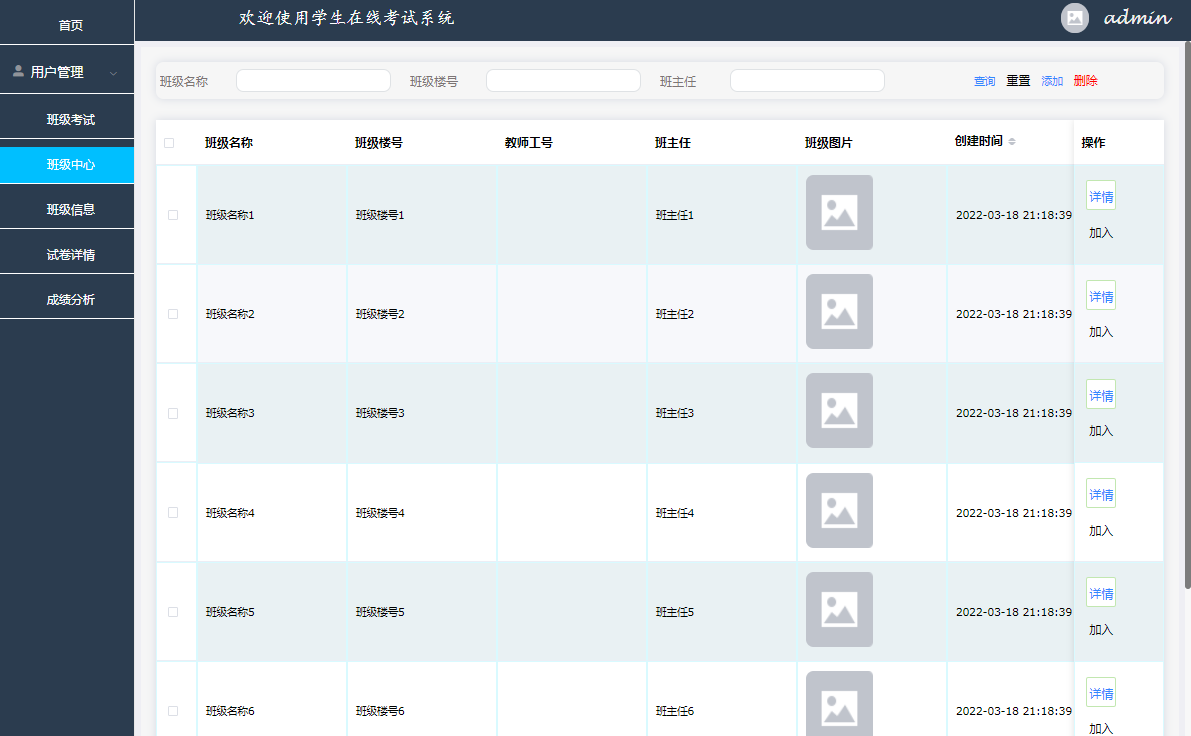Click the cell 班主任2
Image resolution: width=1191 pixels, height=736 pixels.
point(674,314)
